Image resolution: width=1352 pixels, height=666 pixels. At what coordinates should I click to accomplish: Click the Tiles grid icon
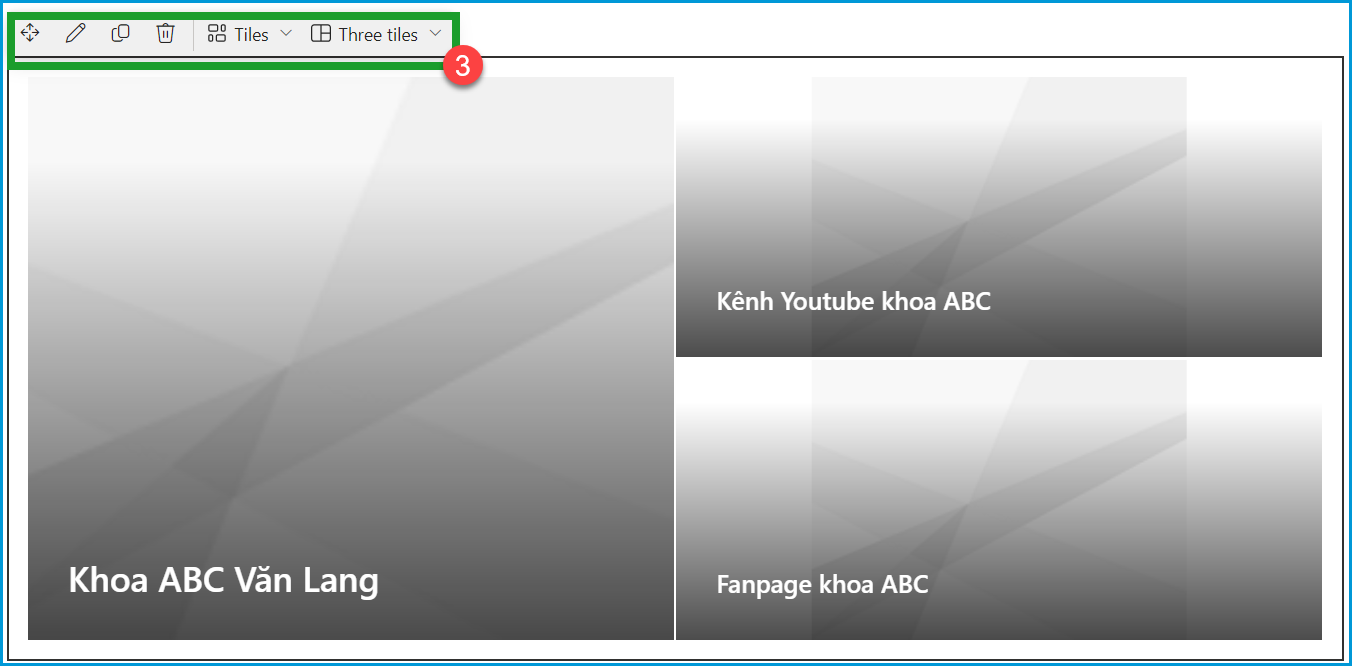click(x=216, y=34)
